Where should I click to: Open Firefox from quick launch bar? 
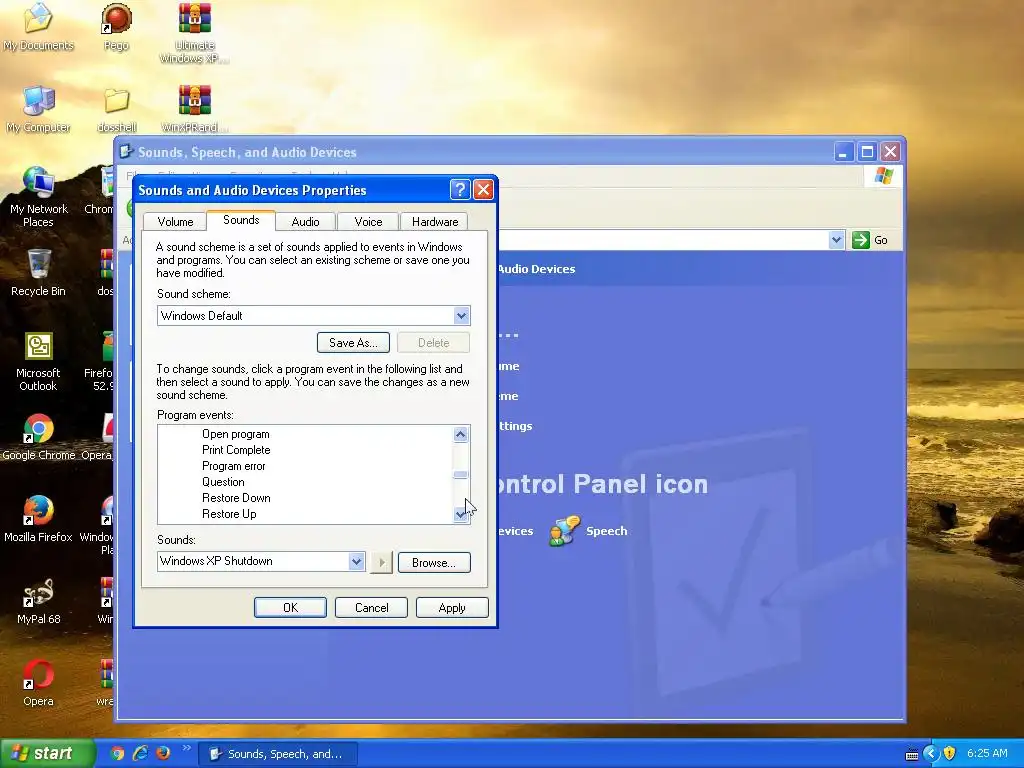pyautogui.click(x=163, y=753)
